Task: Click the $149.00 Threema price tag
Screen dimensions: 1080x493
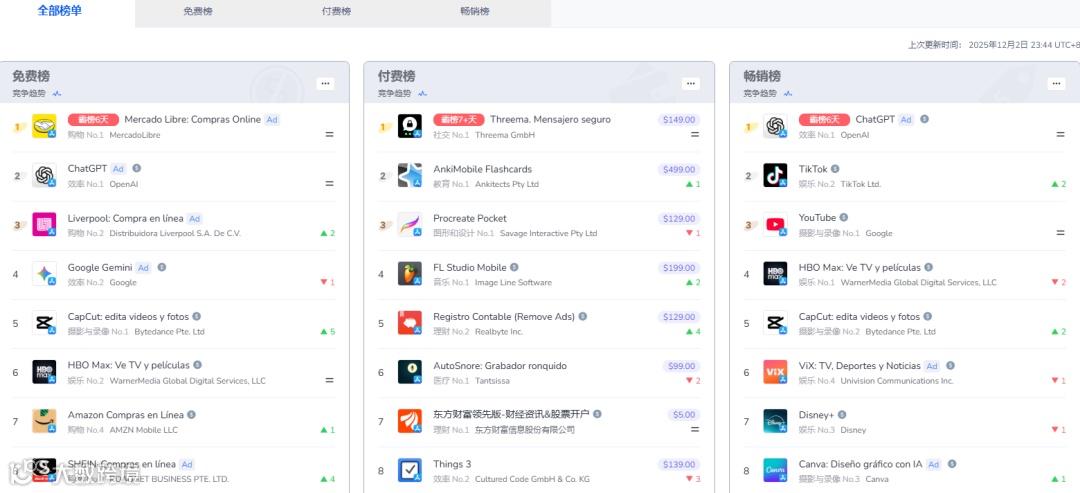Action: (678, 120)
